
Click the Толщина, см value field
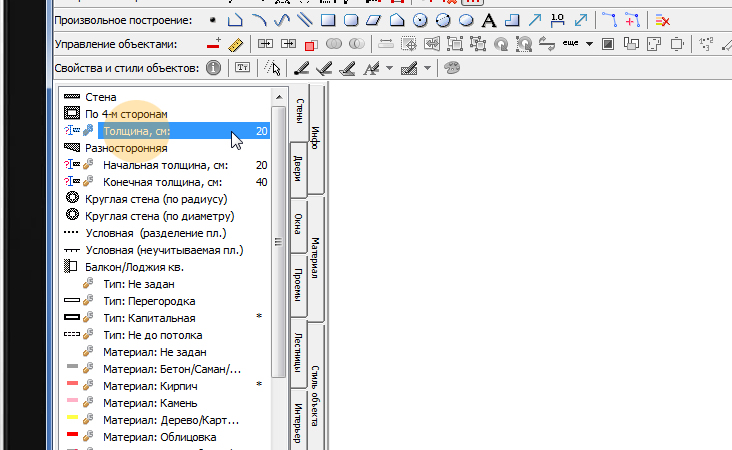pyautogui.click(x=260, y=131)
